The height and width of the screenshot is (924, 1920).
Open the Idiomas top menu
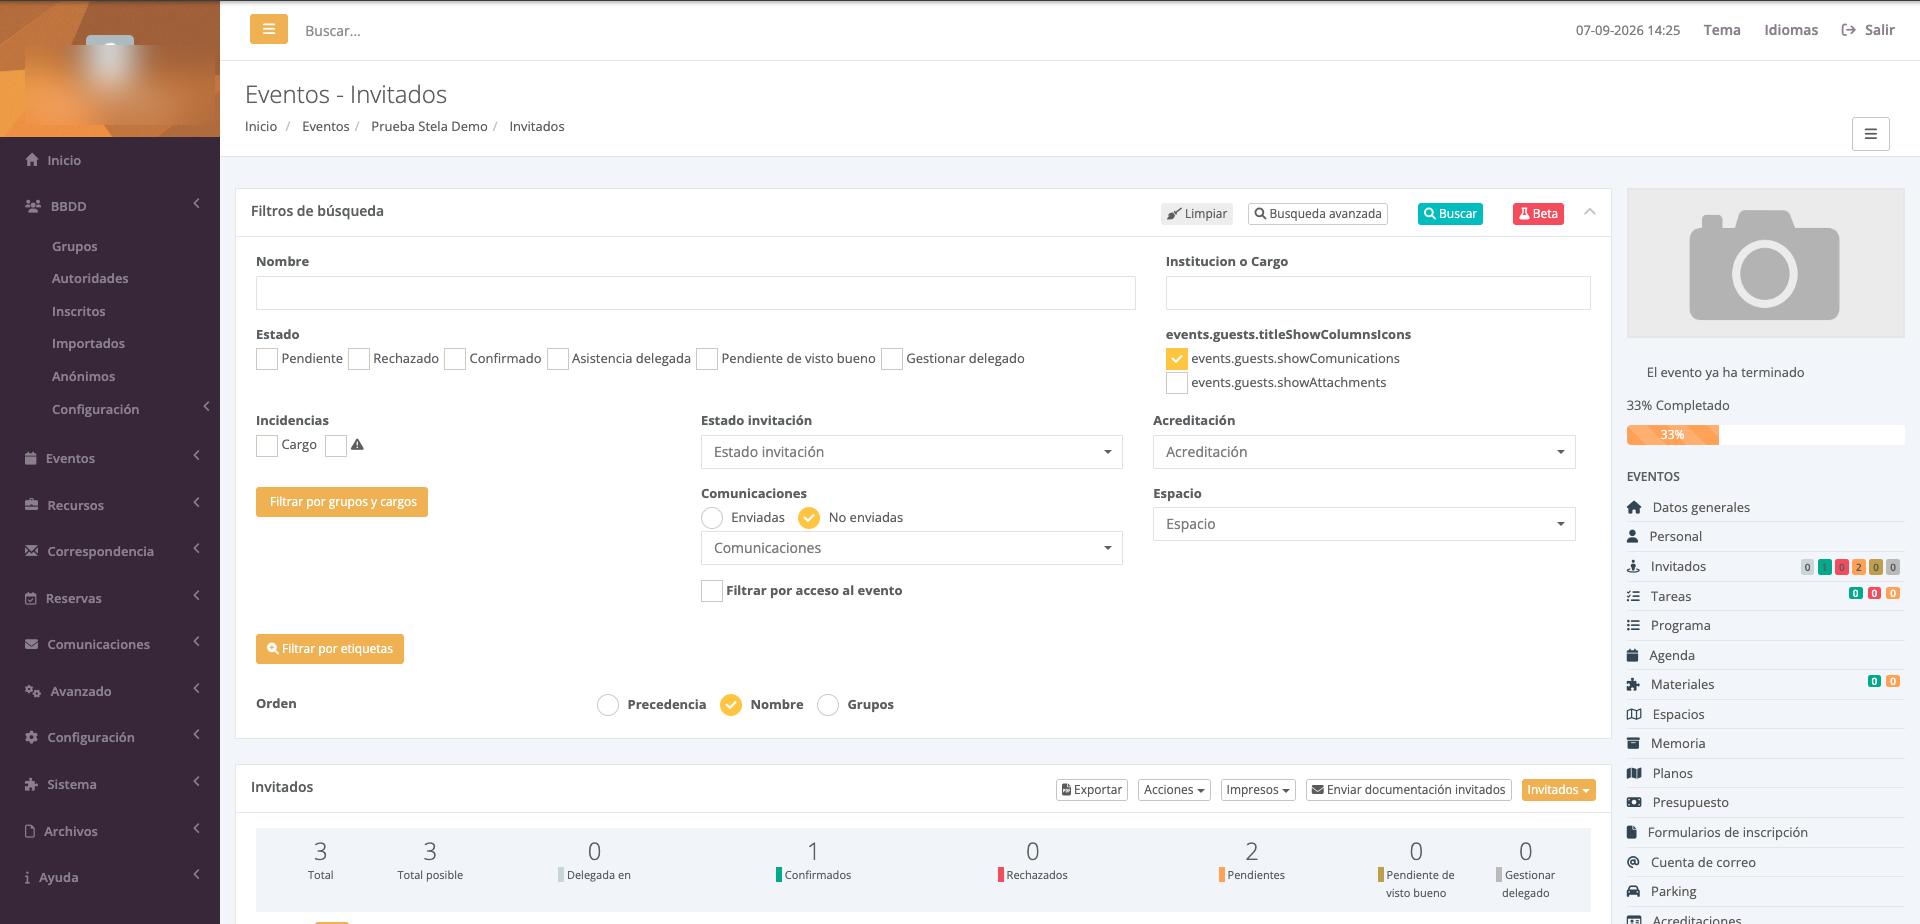click(1791, 30)
